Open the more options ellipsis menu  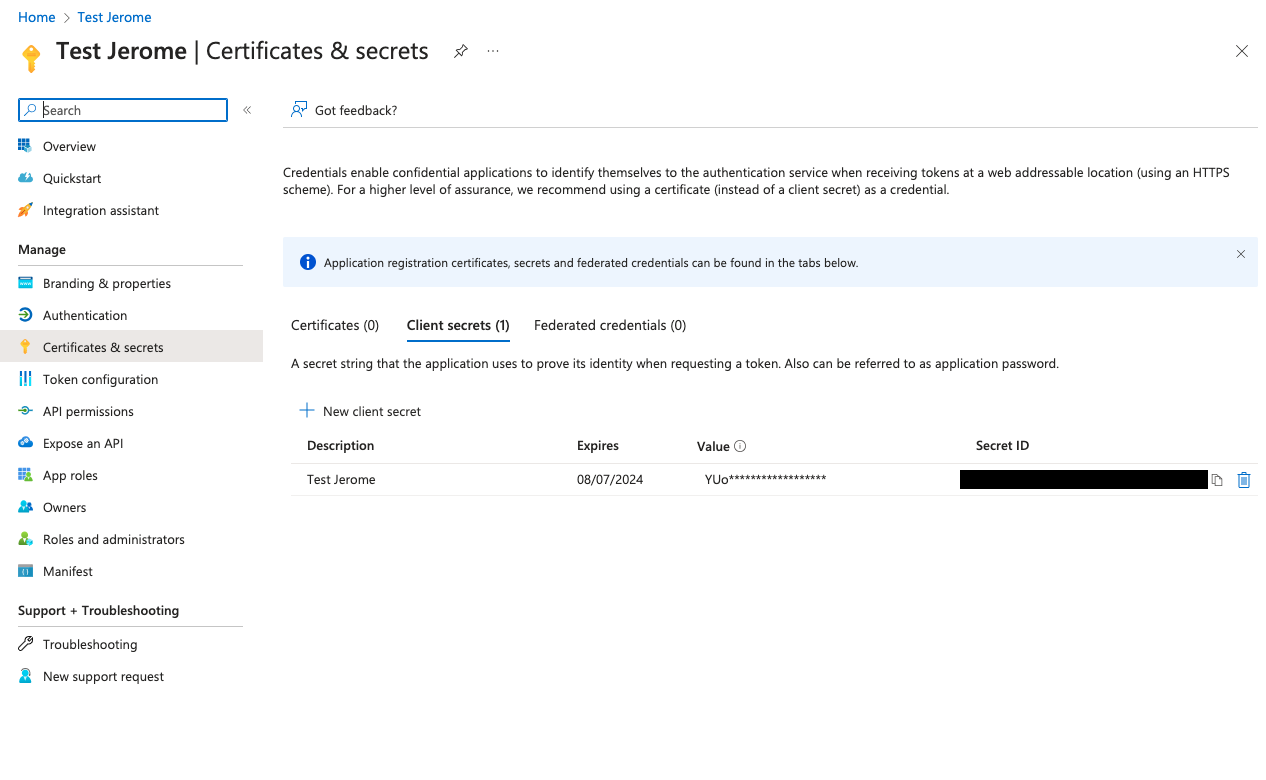tap(493, 51)
